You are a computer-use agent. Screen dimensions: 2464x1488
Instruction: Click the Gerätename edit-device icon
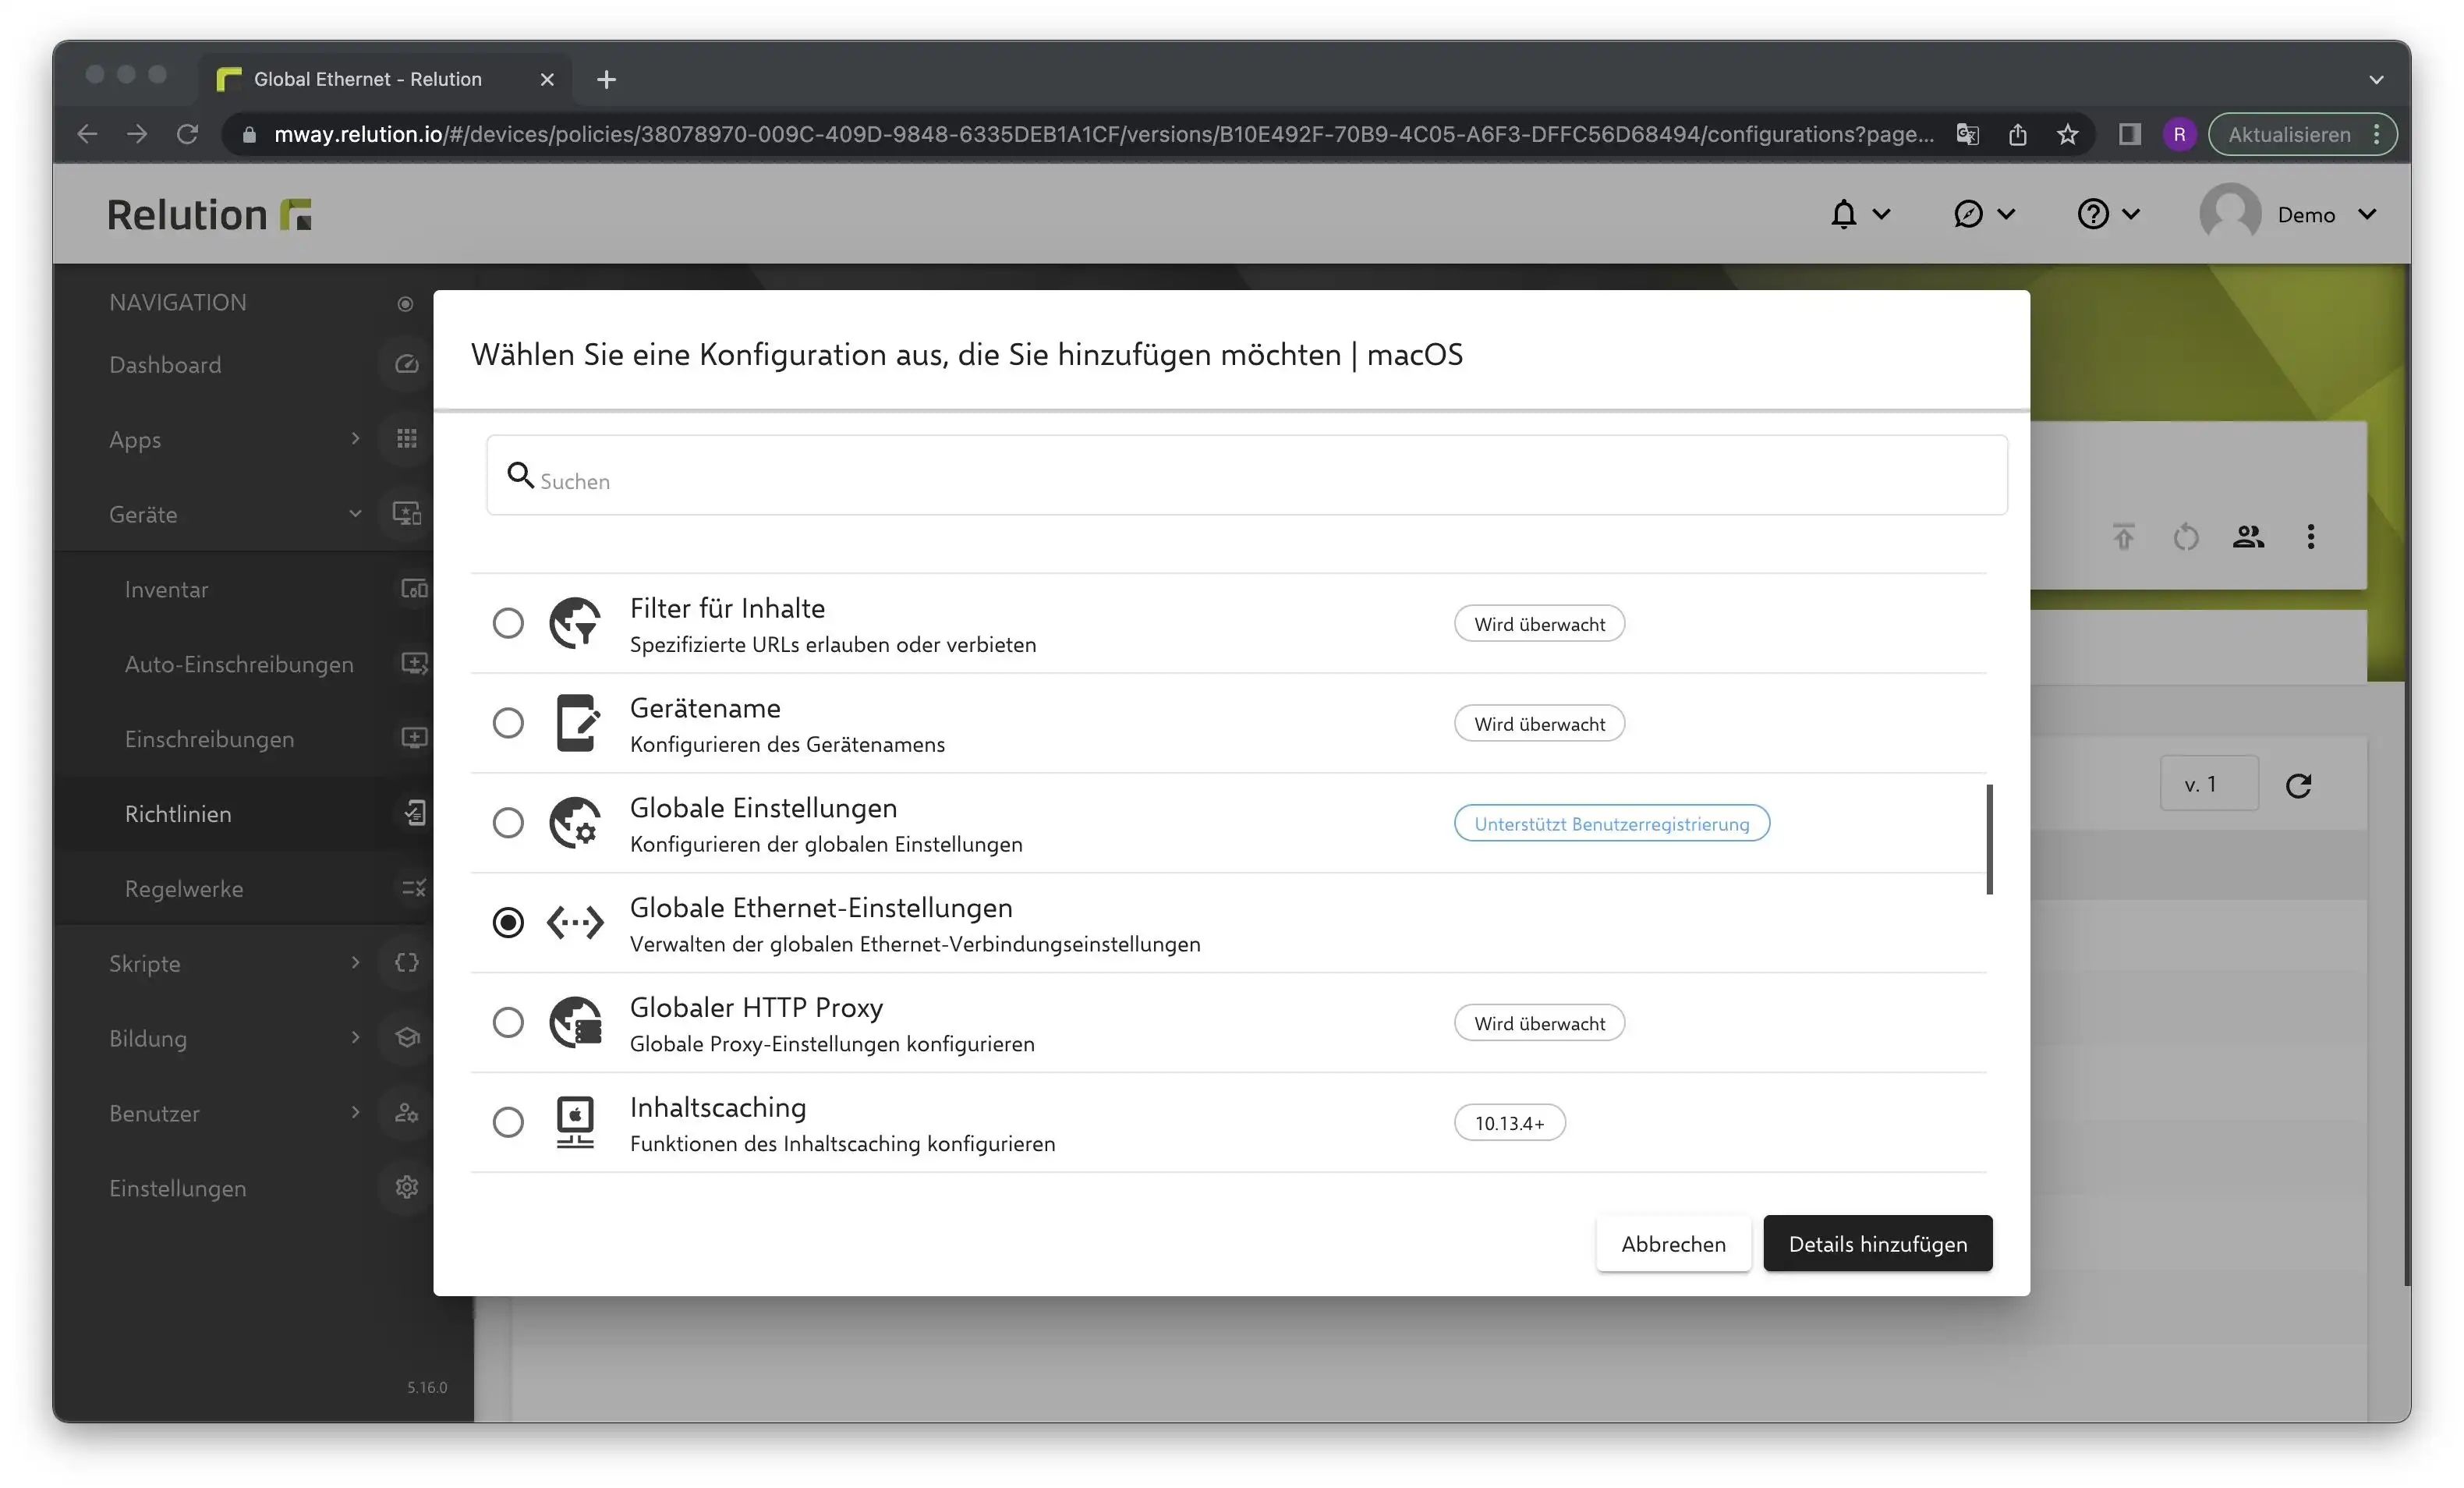577,723
